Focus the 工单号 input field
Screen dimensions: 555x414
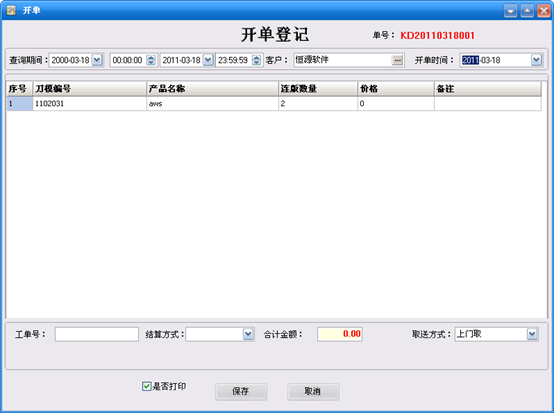[97, 334]
